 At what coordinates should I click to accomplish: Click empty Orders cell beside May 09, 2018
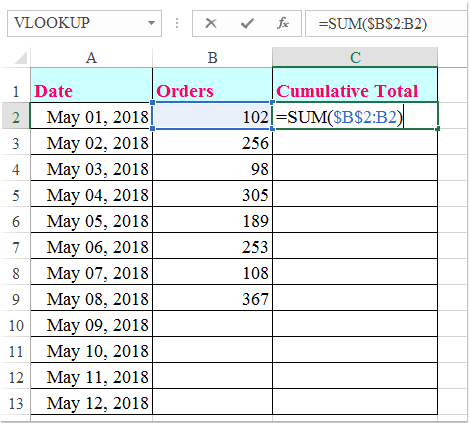tap(212, 324)
